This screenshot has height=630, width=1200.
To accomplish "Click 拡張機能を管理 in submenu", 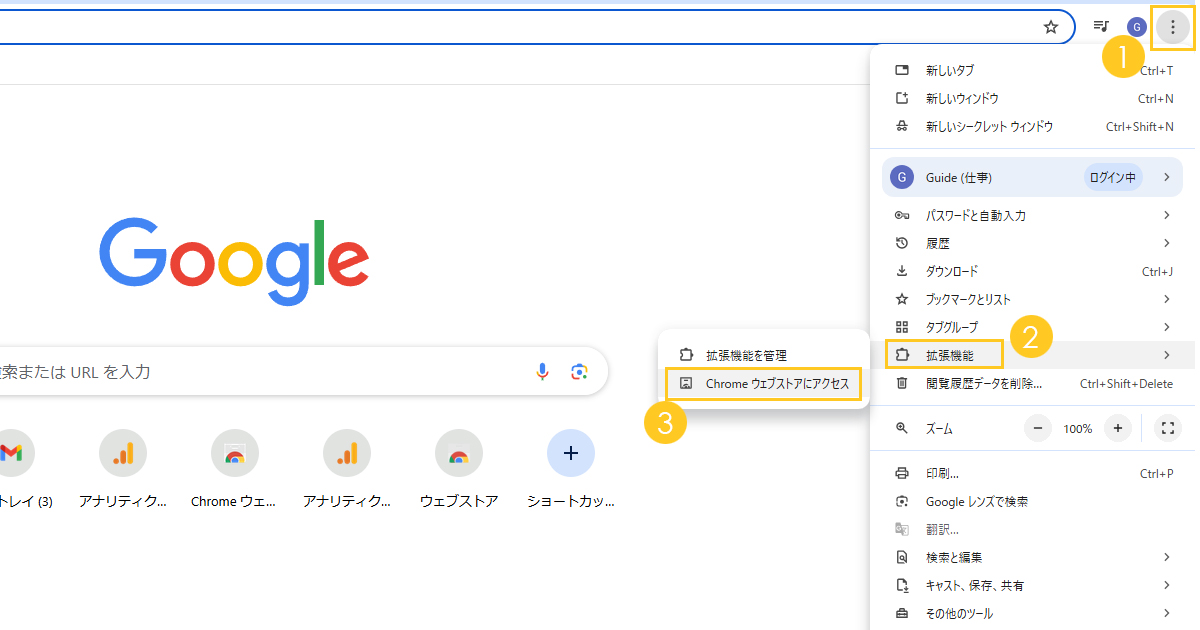I will coord(764,355).
